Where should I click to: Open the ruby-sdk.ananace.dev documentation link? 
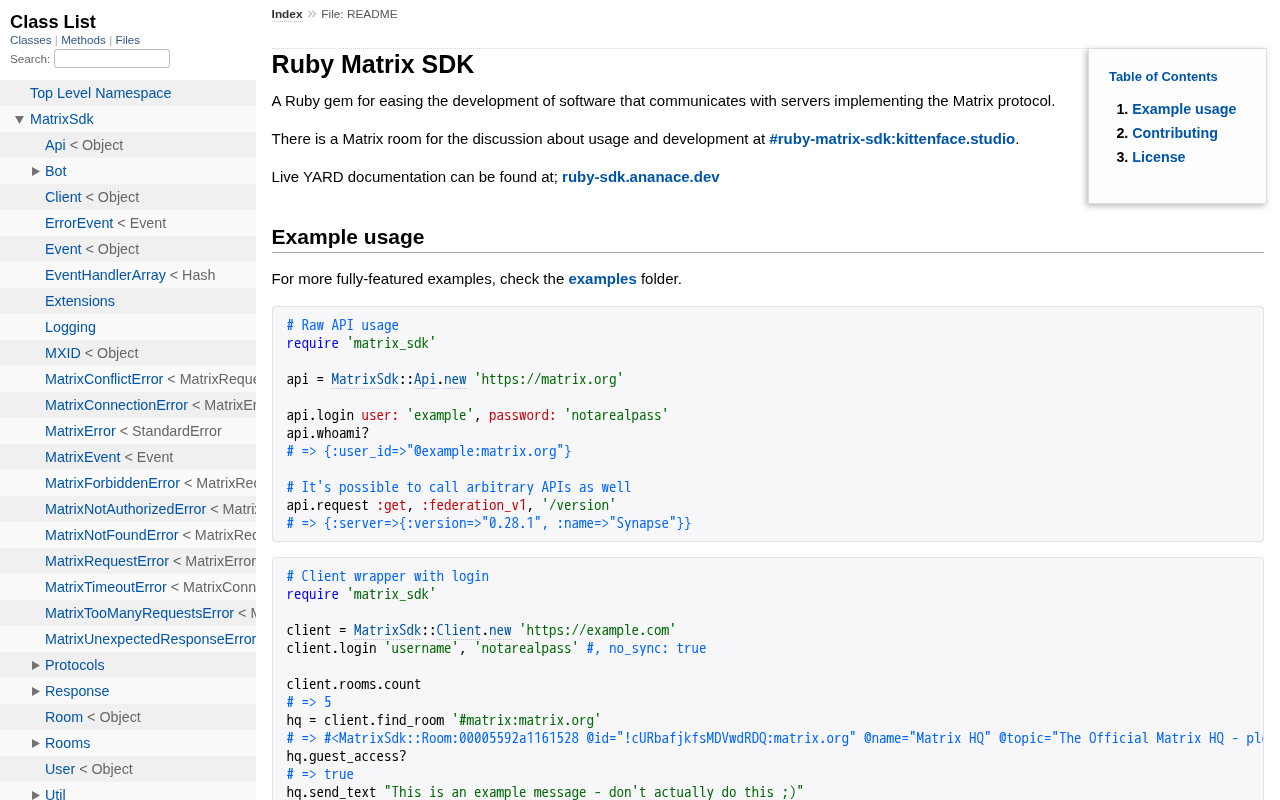pyautogui.click(x=641, y=177)
